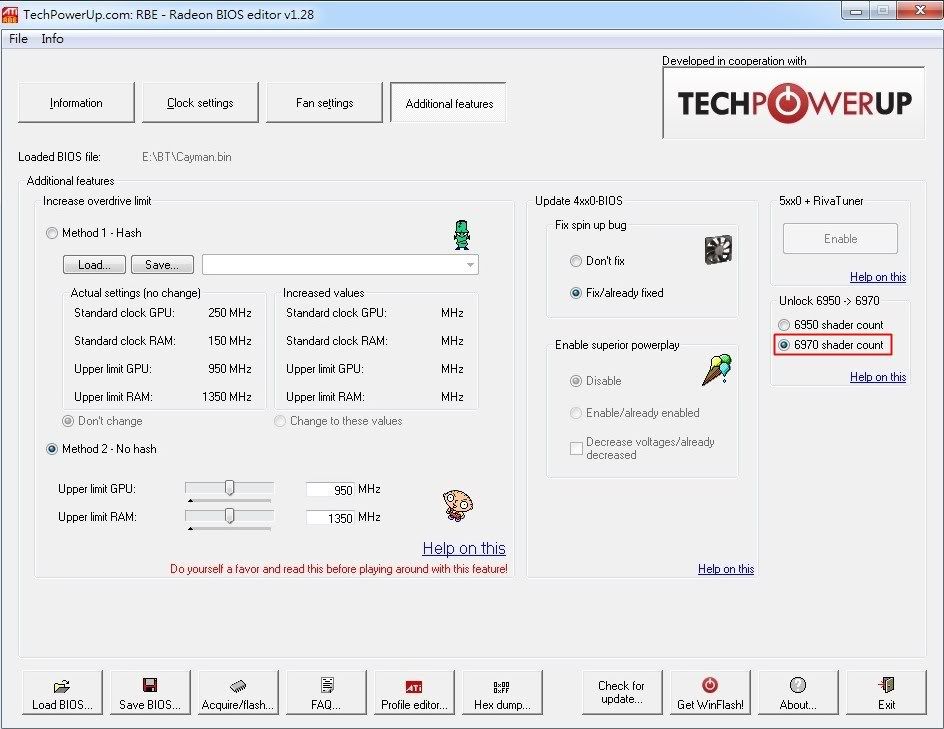Click Upper limit RAM 1350 MHz field

(330, 518)
